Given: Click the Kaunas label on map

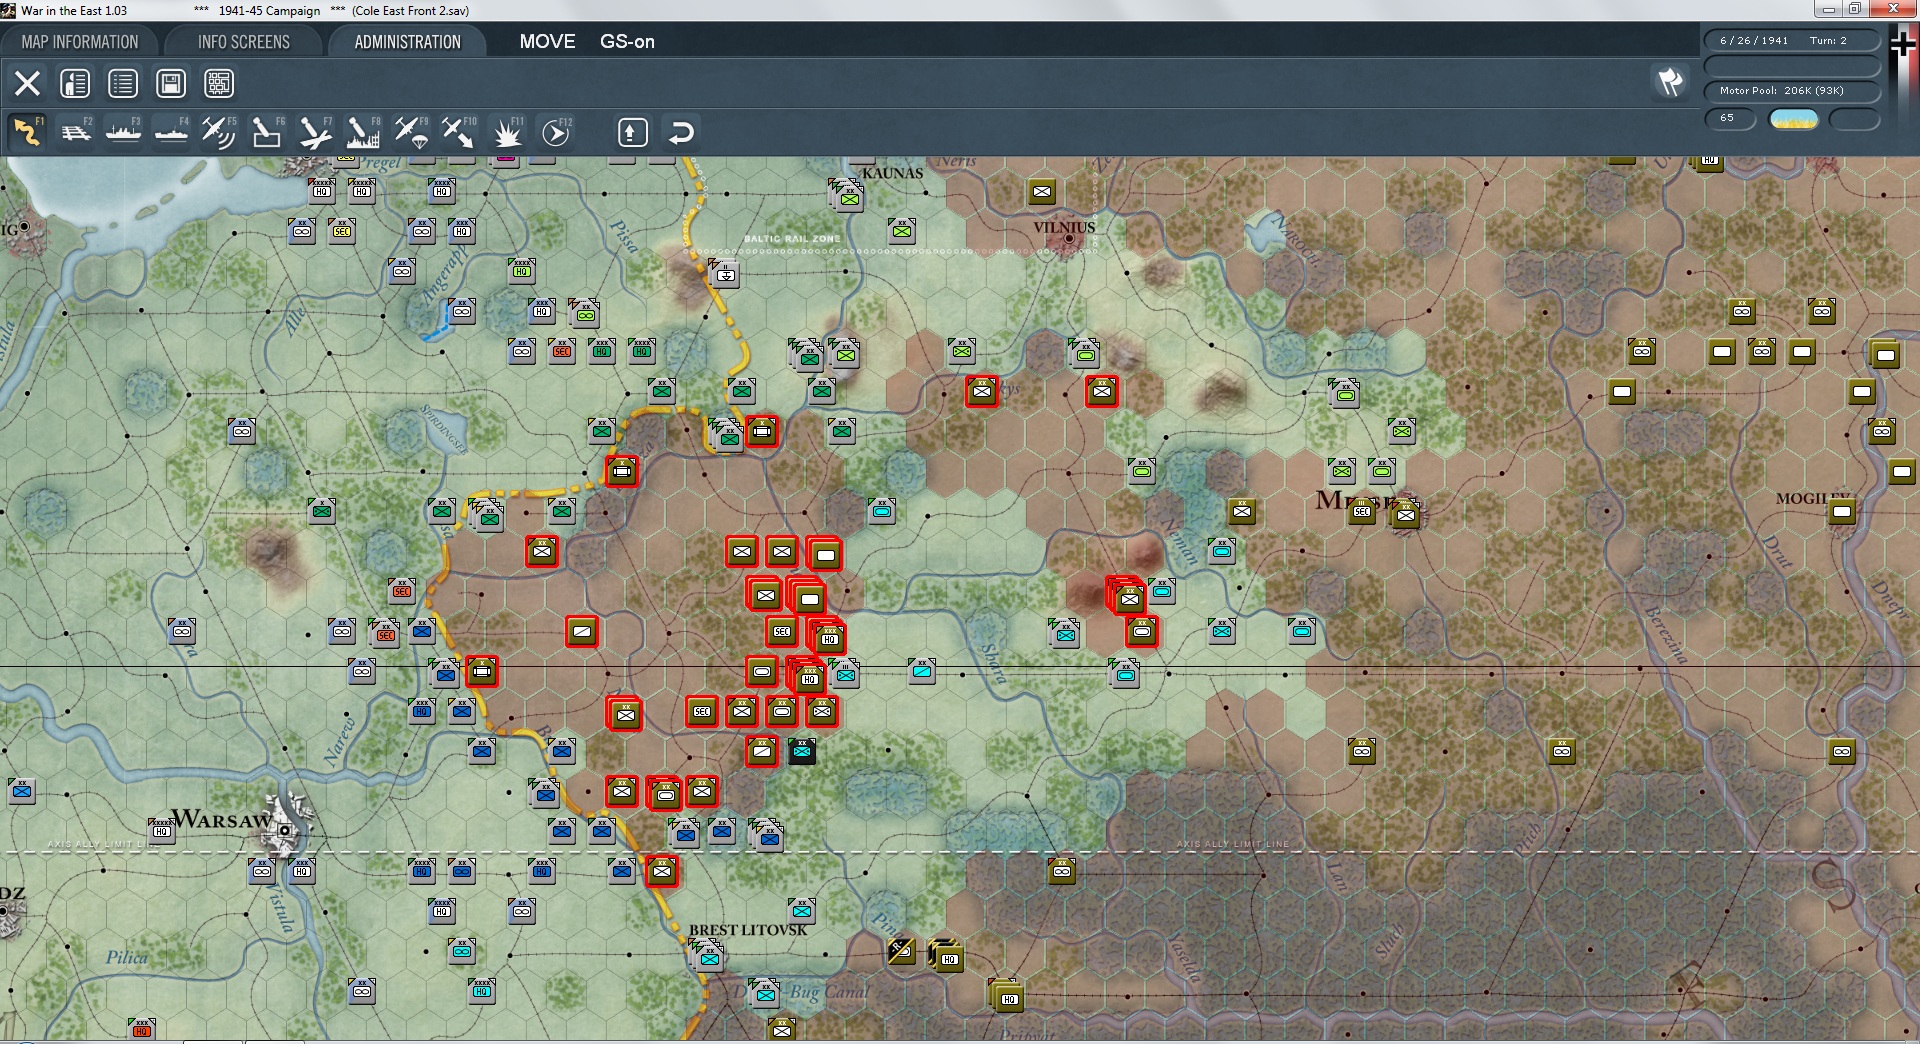Looking at the screenshot, I should click(x=892, y=173).
